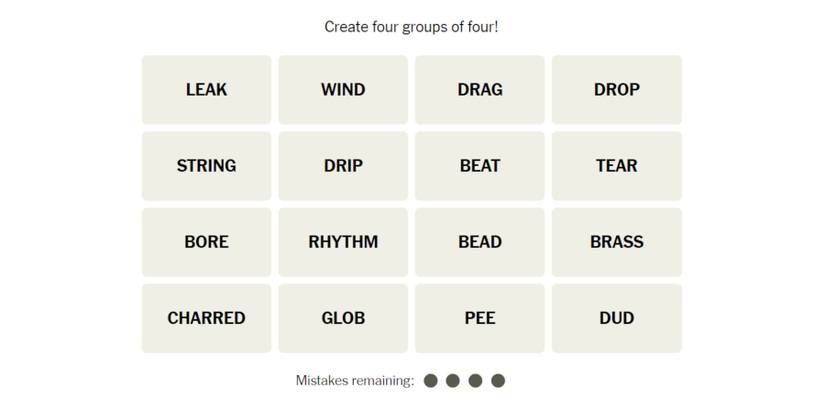The height and width of the screenshot is (413, 825).
Task: Tap the STRING tile
Action: [206, 166]
